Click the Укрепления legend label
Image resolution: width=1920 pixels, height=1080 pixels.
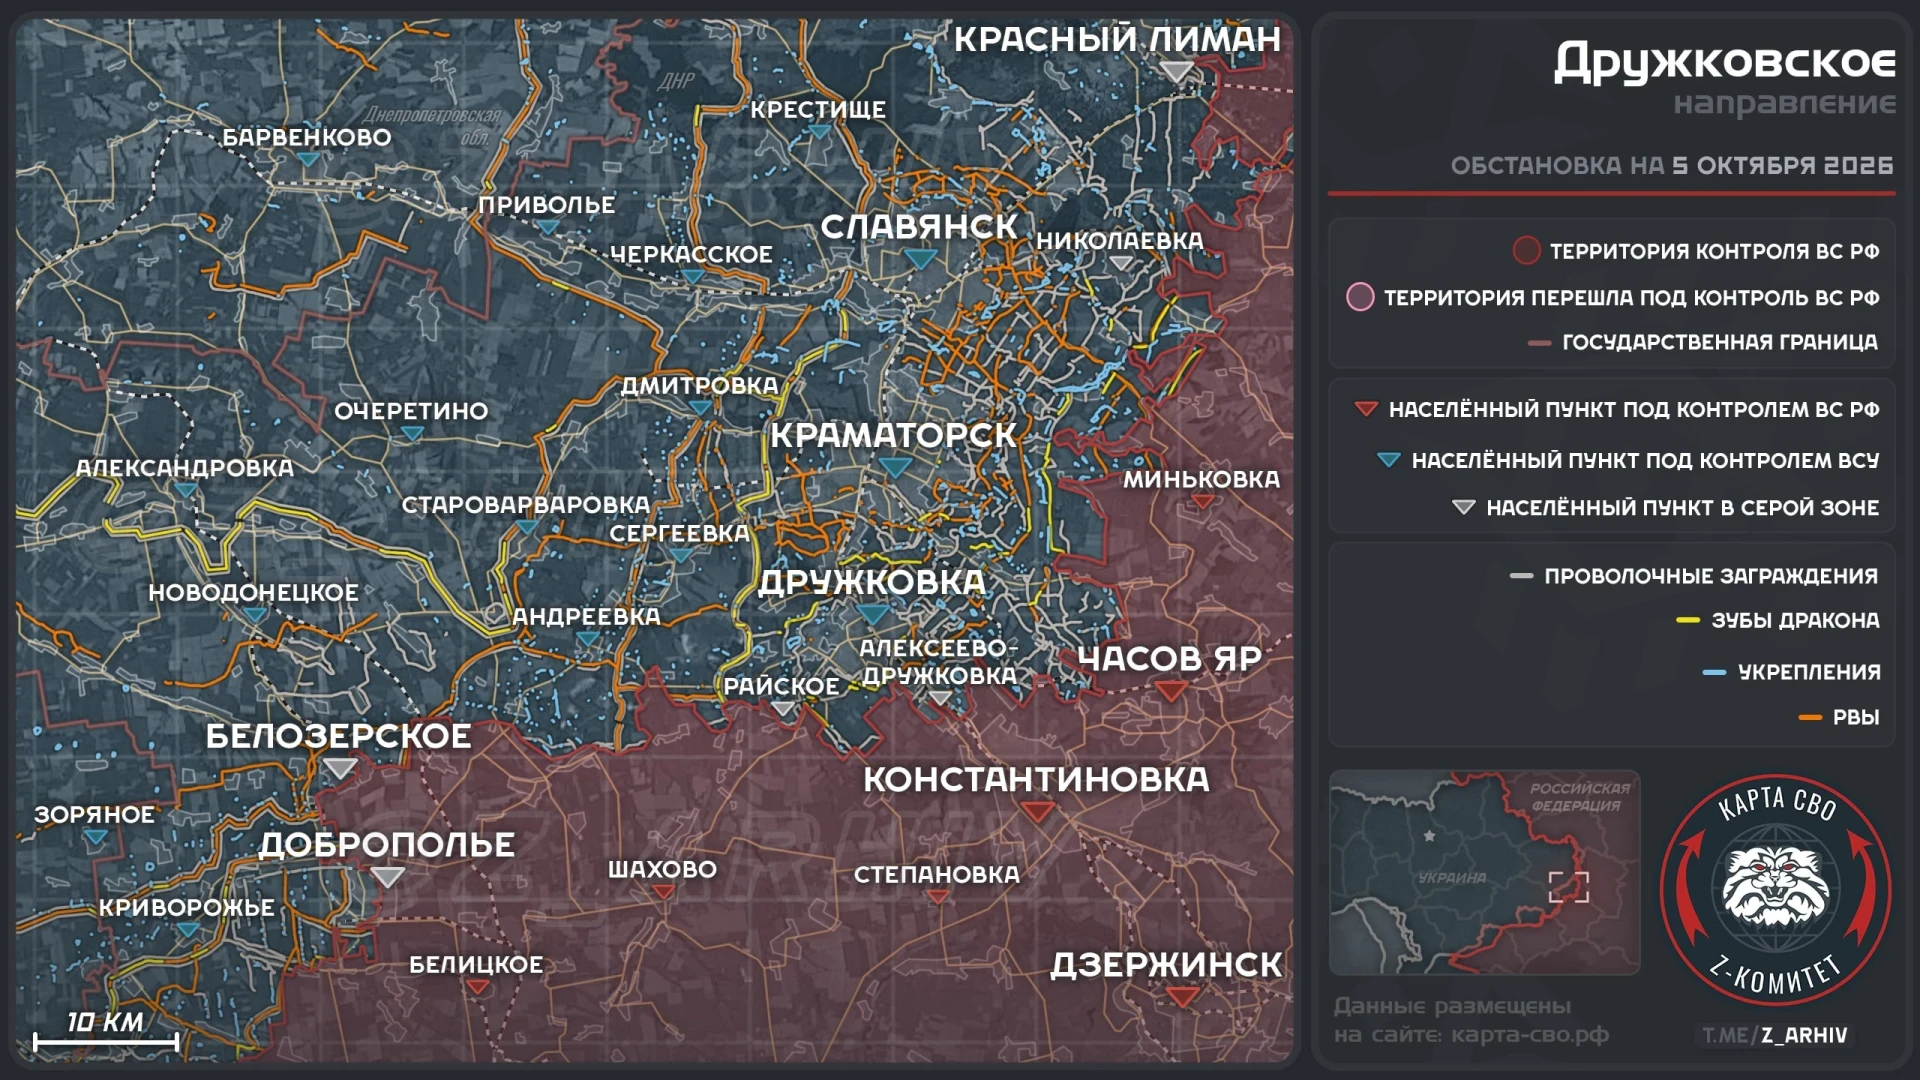coord(1809,672)
